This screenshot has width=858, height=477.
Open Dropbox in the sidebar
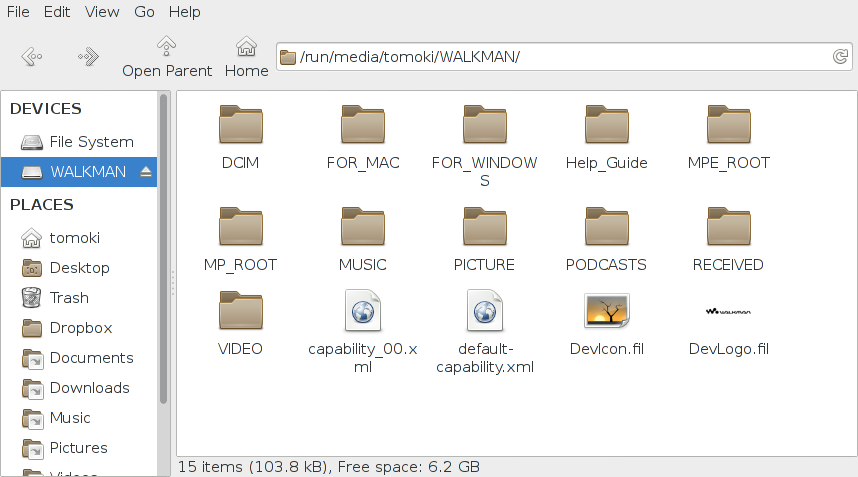tap(79, 328)
